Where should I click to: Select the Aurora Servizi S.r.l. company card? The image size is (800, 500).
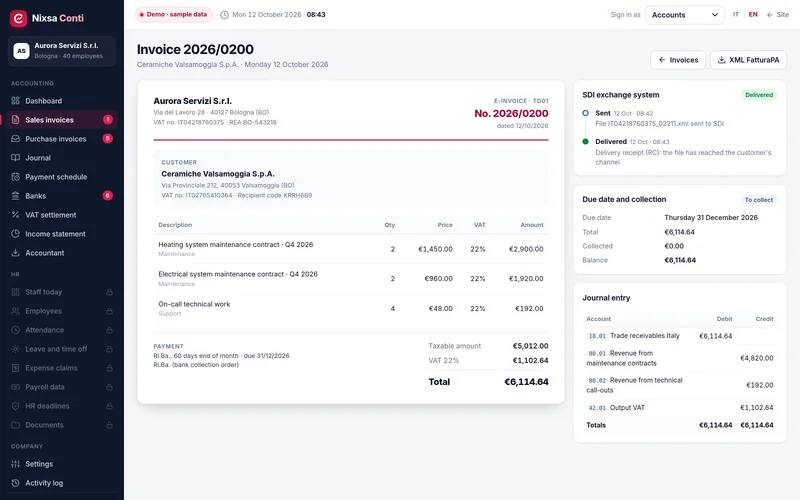click(62, 51)
